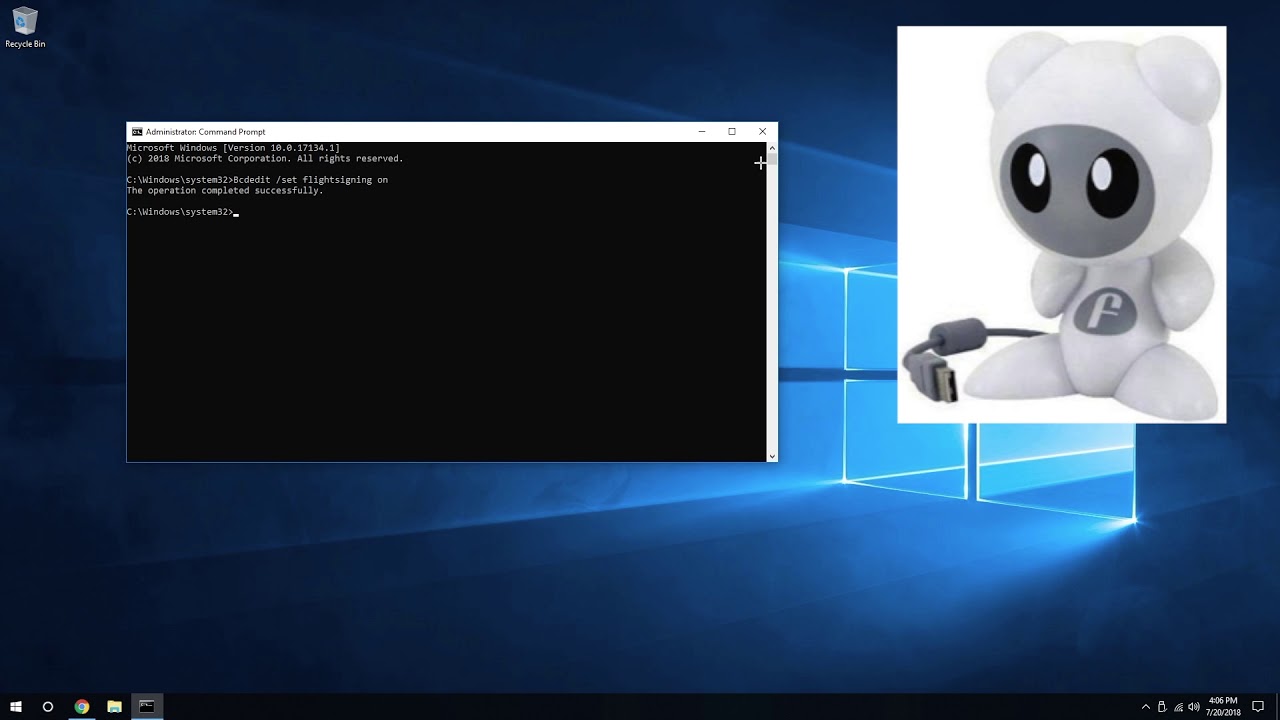Launch Google Chrome from the taskbar
The height and width of the screenshot is (720, 1280).
pyautogui.click(x=82, y=706)
